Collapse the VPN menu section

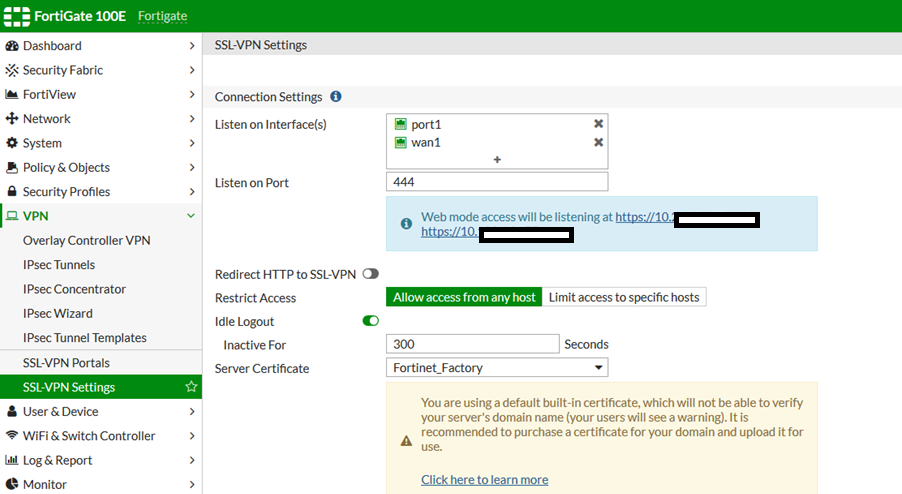click(191, 216)
